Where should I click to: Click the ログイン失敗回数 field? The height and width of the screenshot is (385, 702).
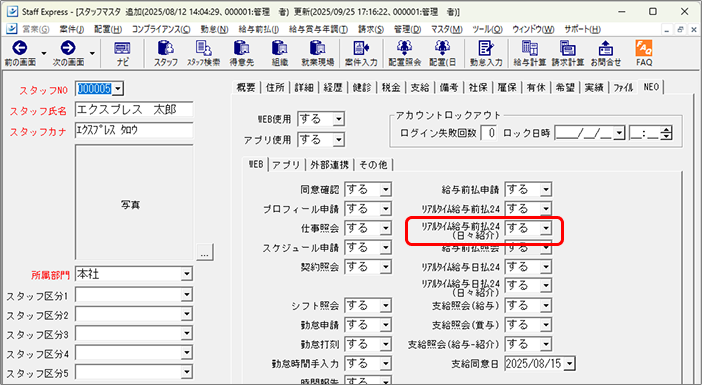[x=488, y=133]
